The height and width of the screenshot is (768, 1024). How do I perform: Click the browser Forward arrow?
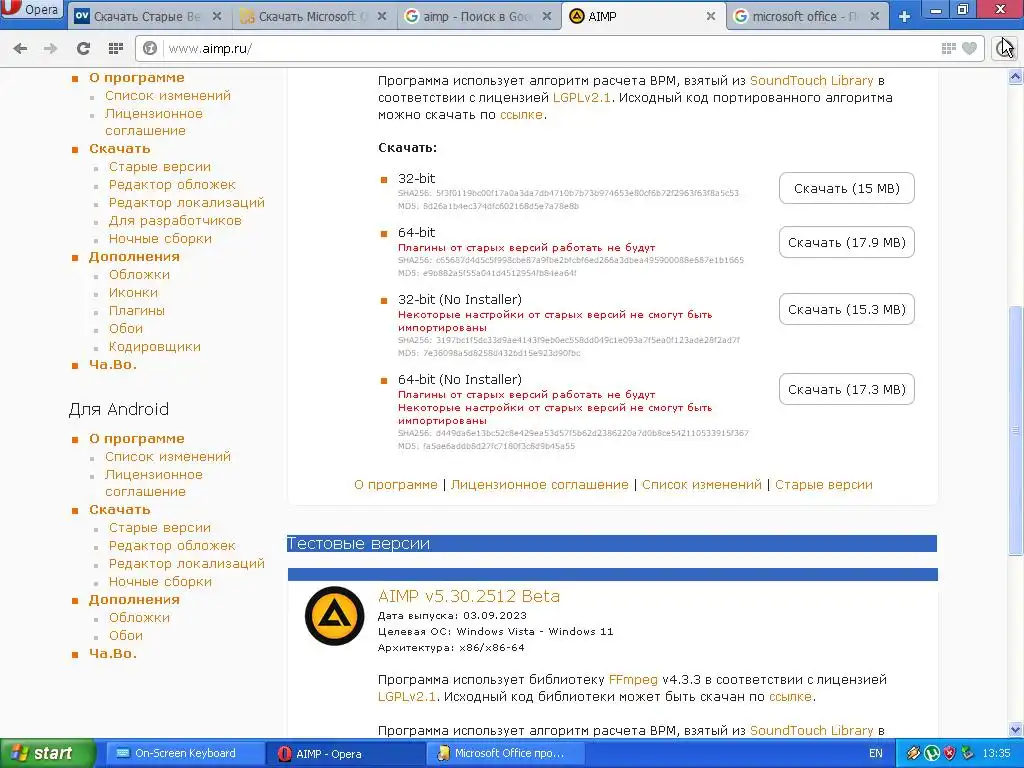(50, 48)
